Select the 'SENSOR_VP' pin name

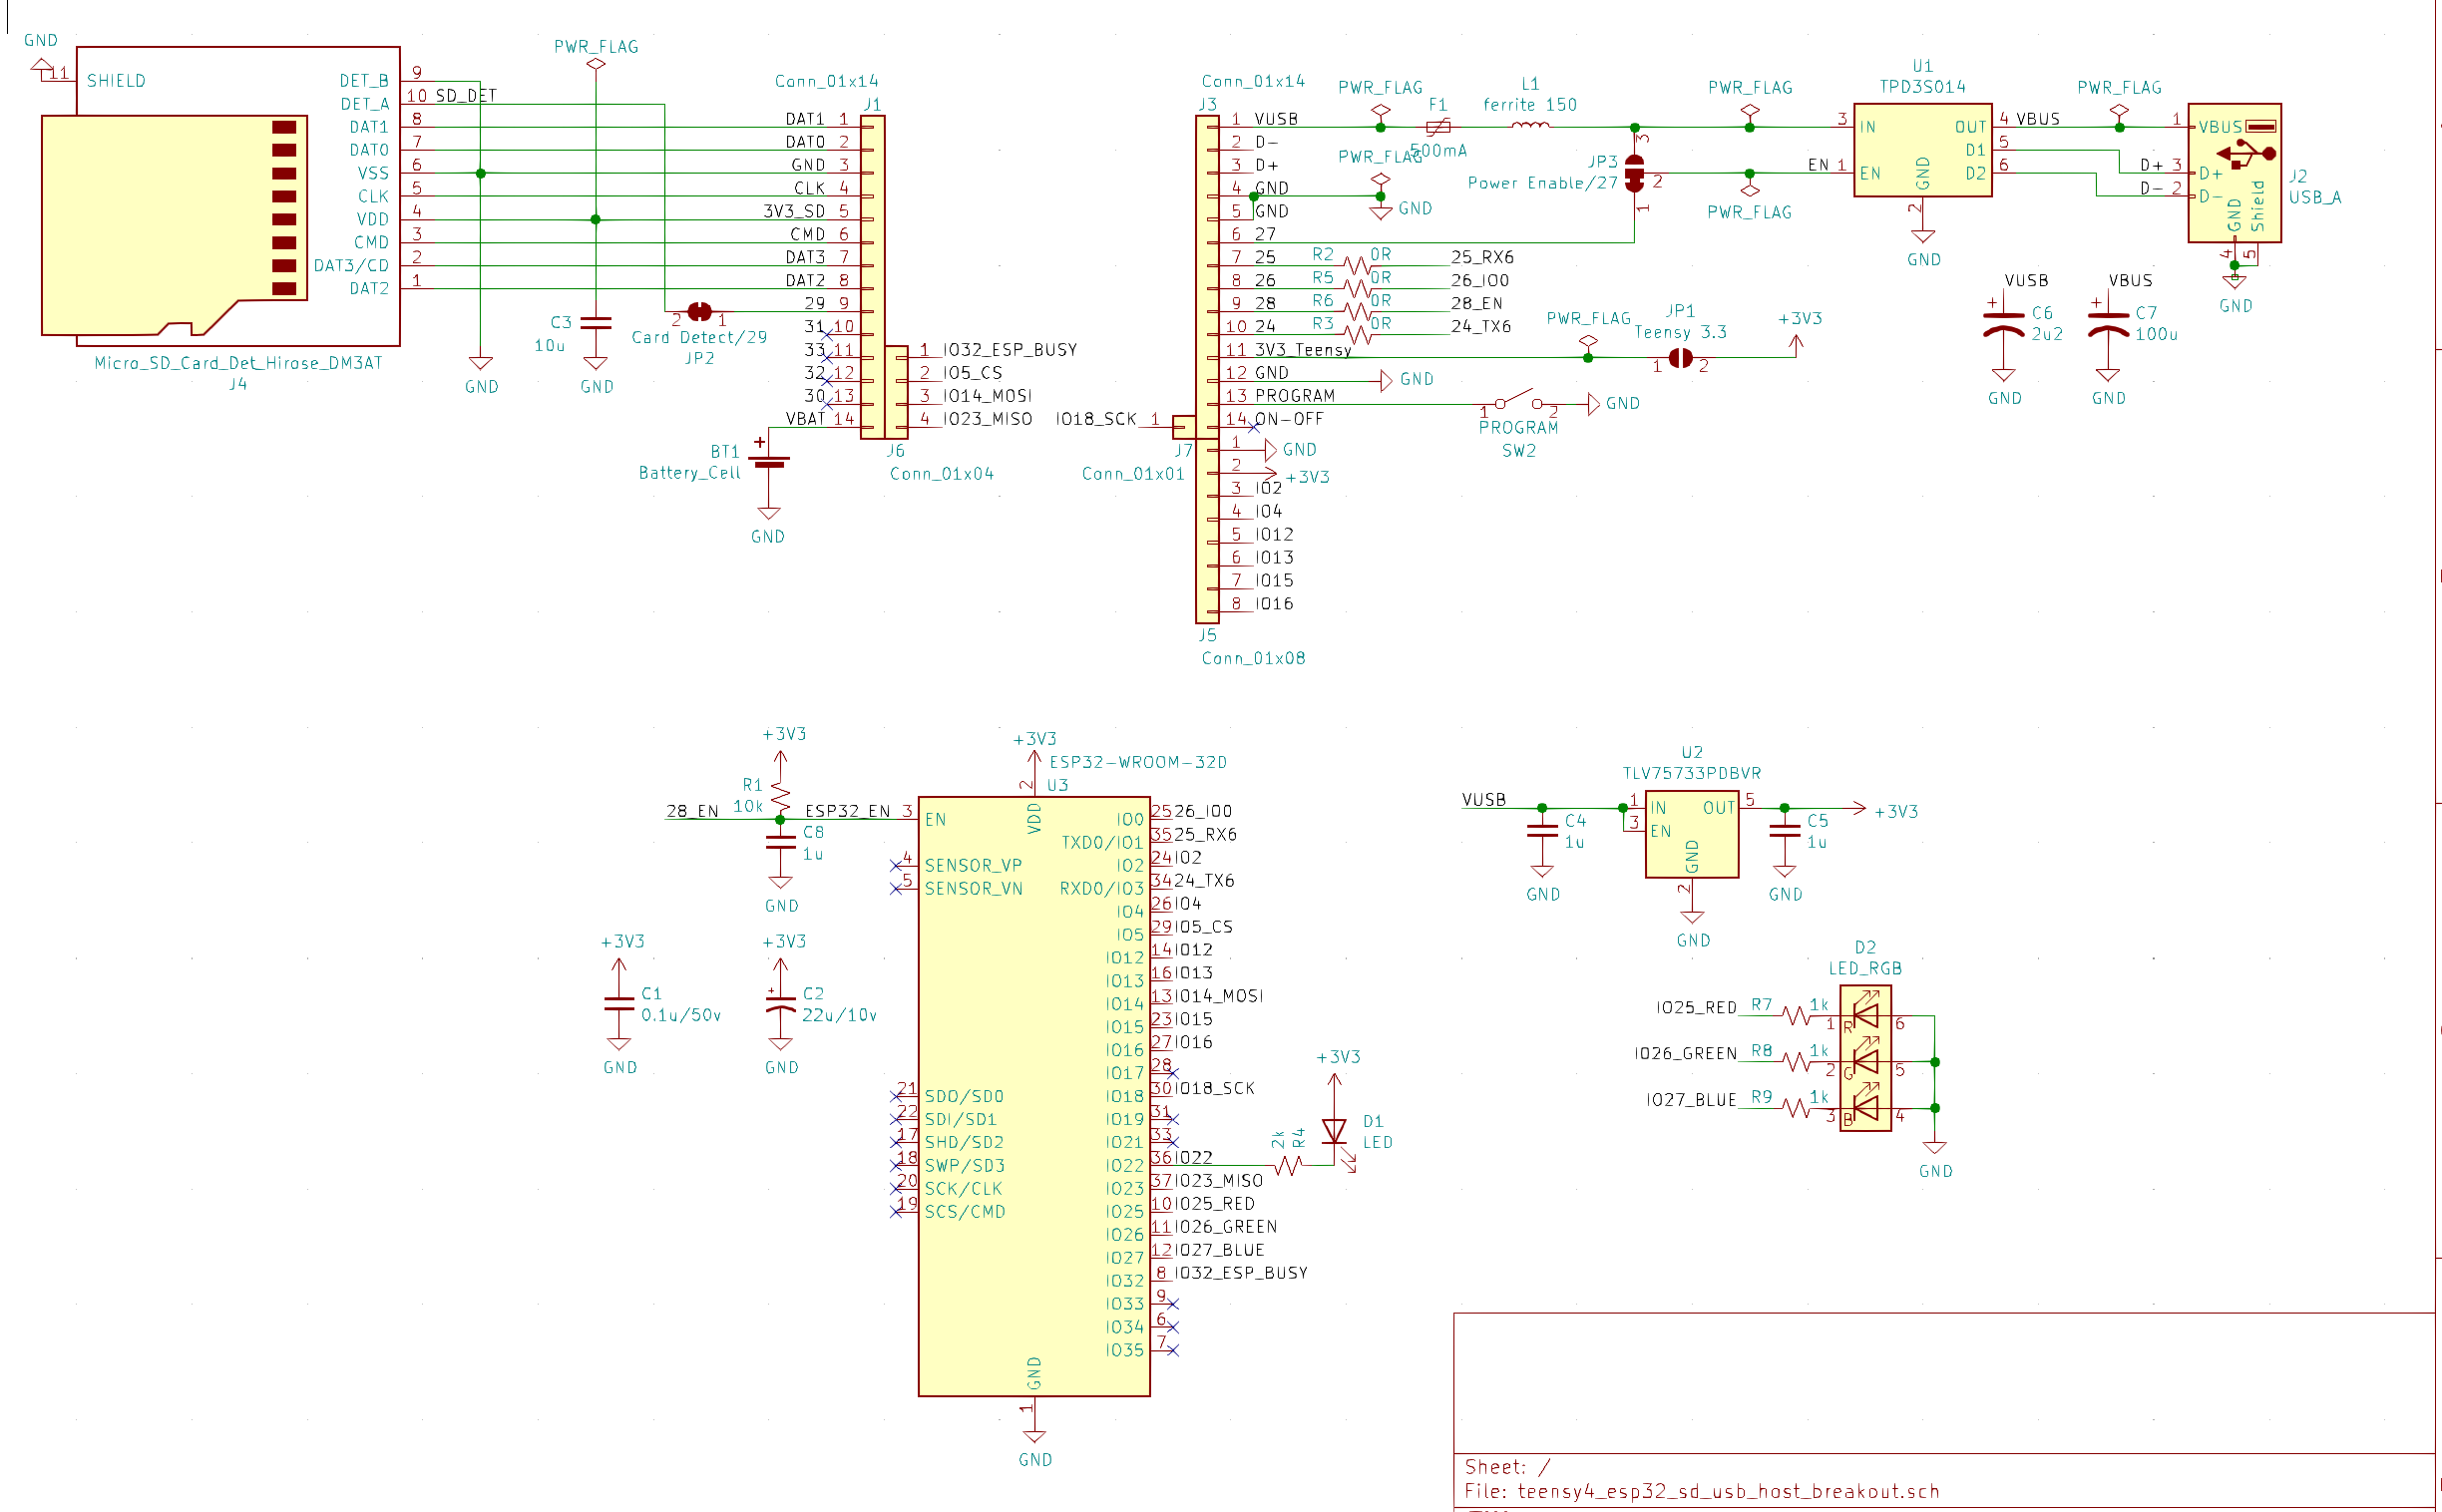[973, 866]
